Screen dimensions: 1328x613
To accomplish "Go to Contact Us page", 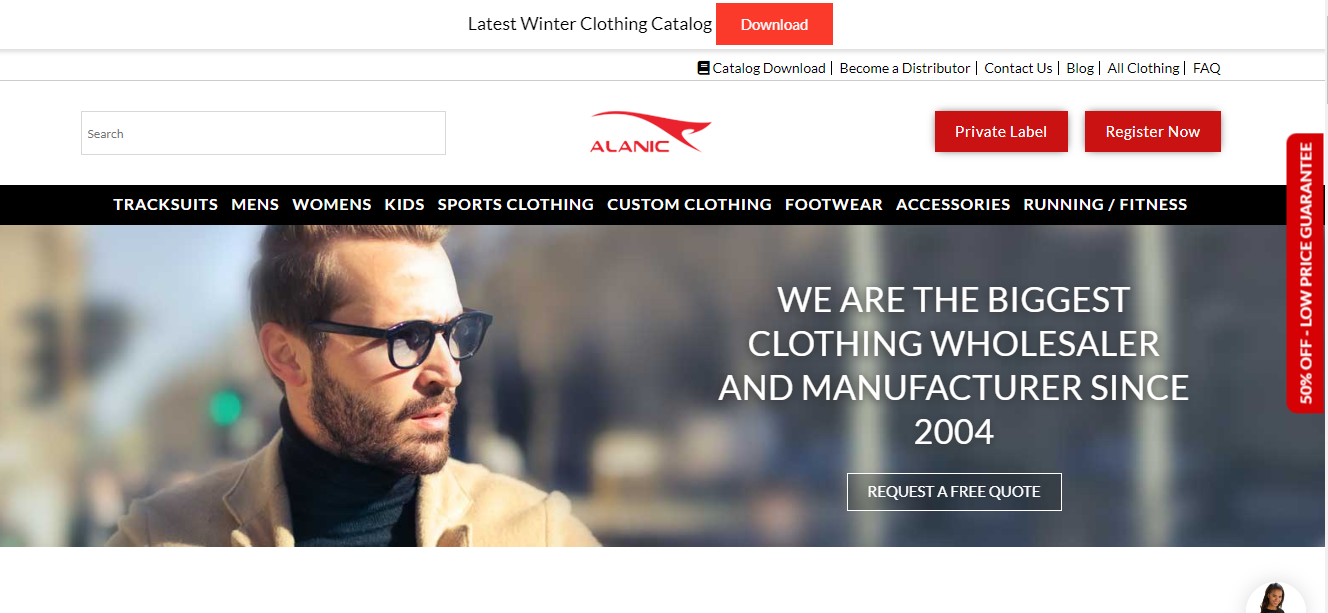I will [x=1018, y=68].
